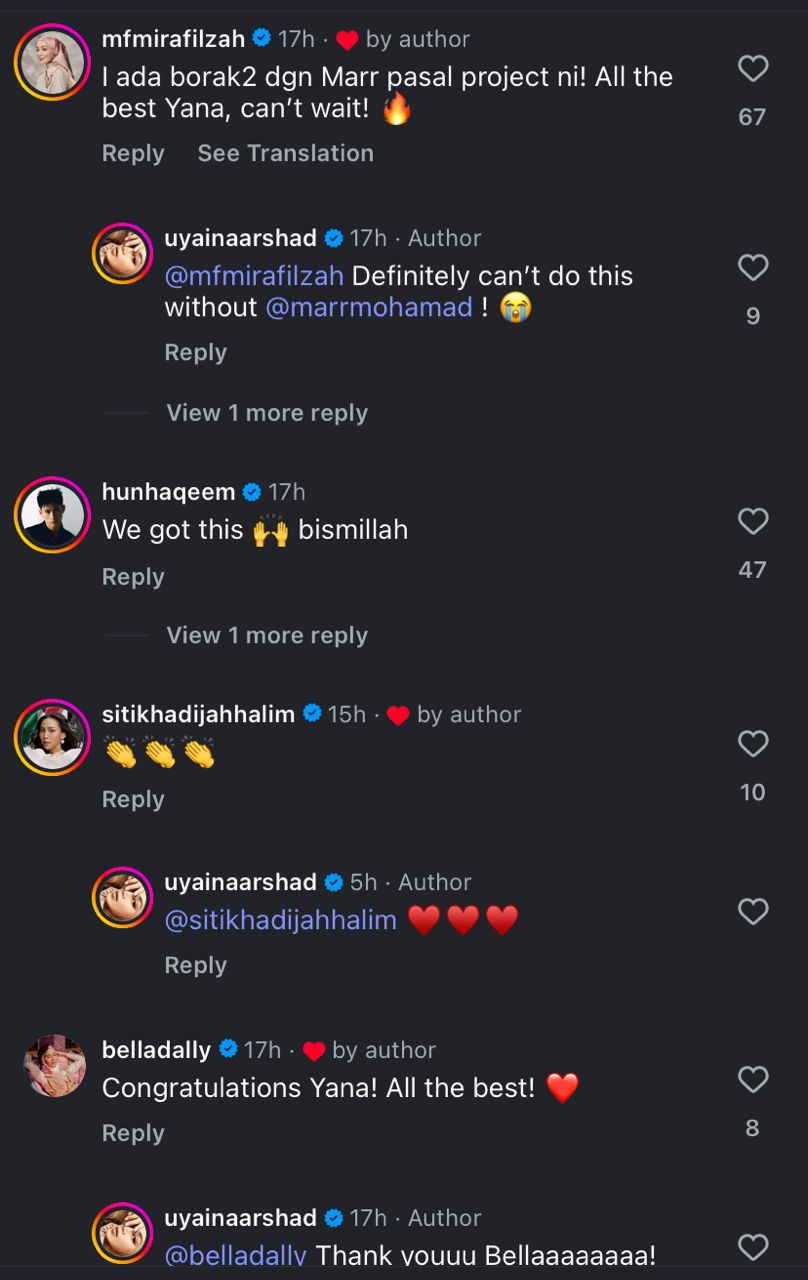Open the @sitikhadijahhalim mention link
808x1280 pixels.
click(x=281, y=920)
